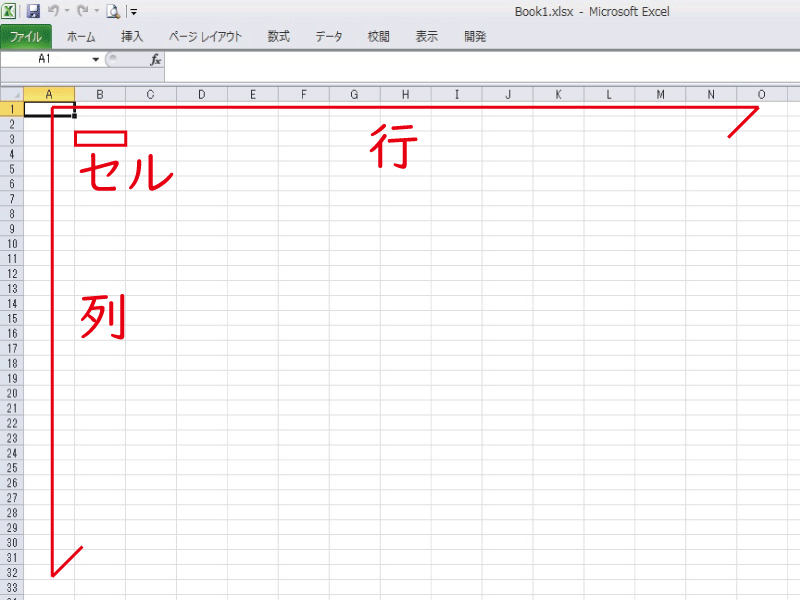
Task: Click the fx Insert Function icon
Action: pyautogui.click(x=155, y=60)
